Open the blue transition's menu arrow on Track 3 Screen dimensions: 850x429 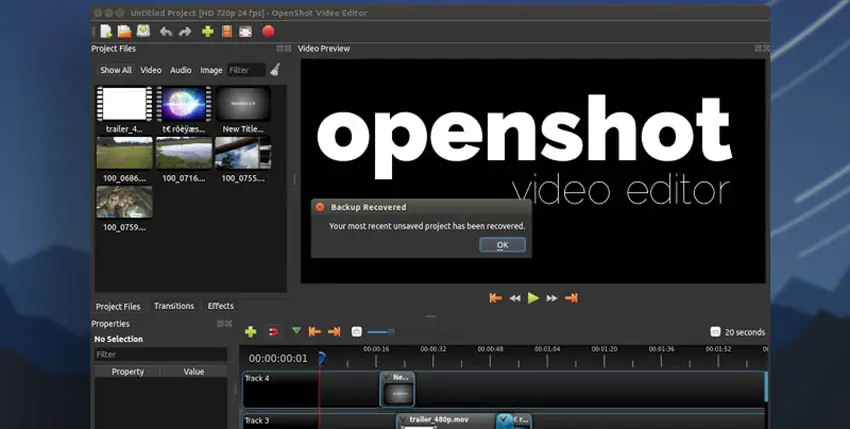(x=504, y=419)
